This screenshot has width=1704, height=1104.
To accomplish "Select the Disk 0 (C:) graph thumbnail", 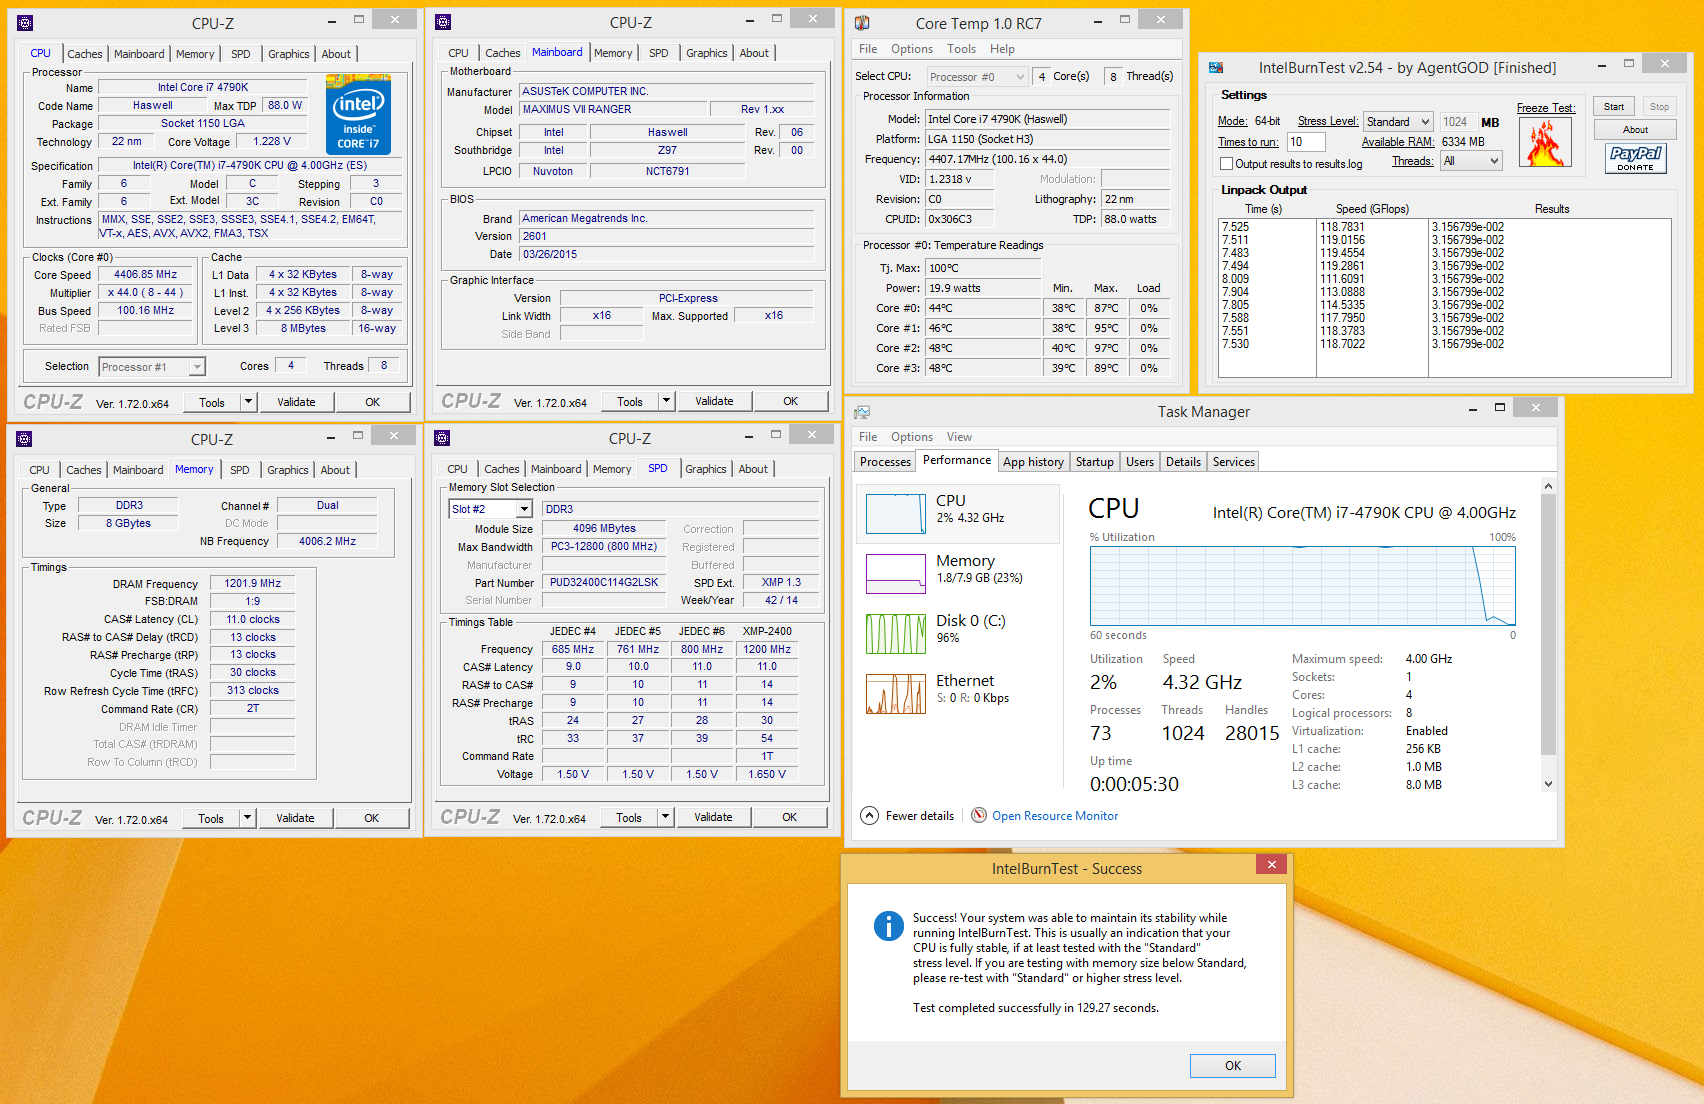I will (x=895, y=634).
